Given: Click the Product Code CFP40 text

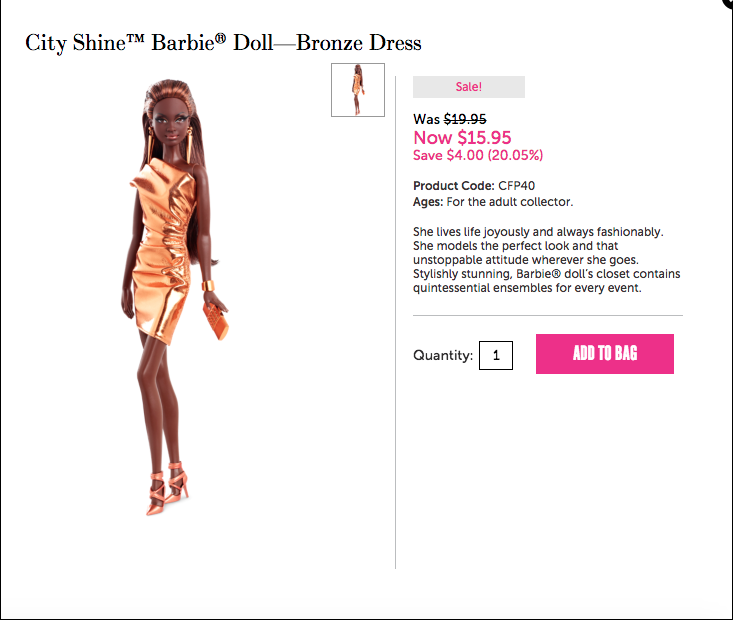Looking at the screenshot, I should pos(474,186).
